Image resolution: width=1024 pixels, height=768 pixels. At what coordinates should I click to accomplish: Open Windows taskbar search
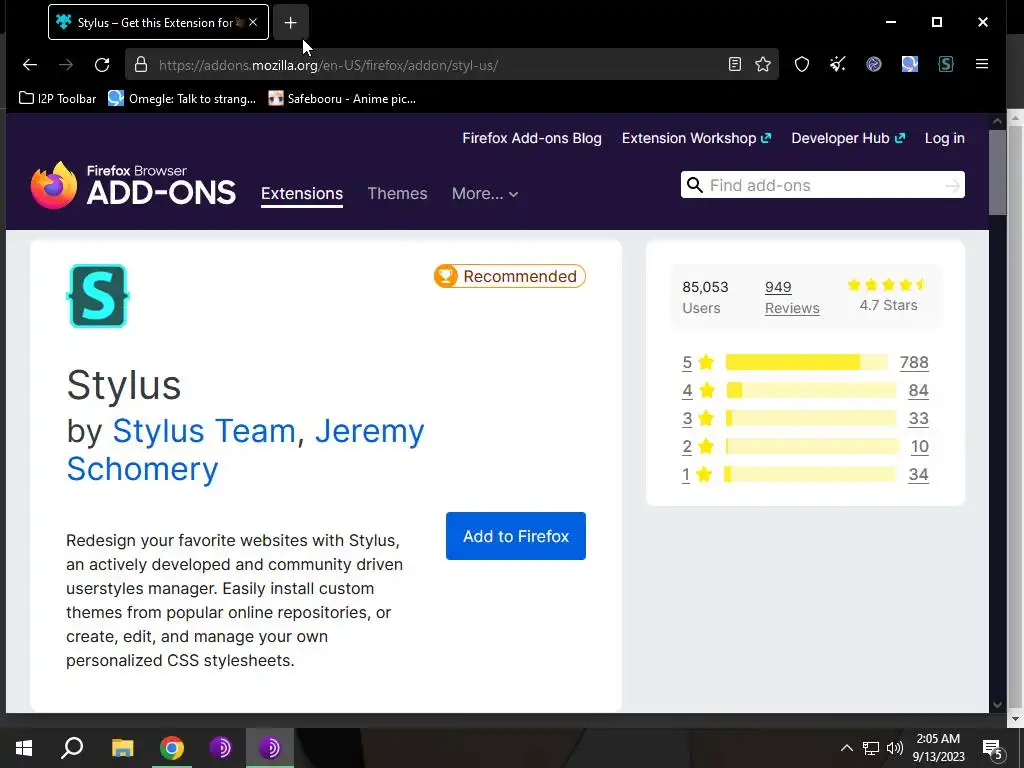[x=72, y=748]
